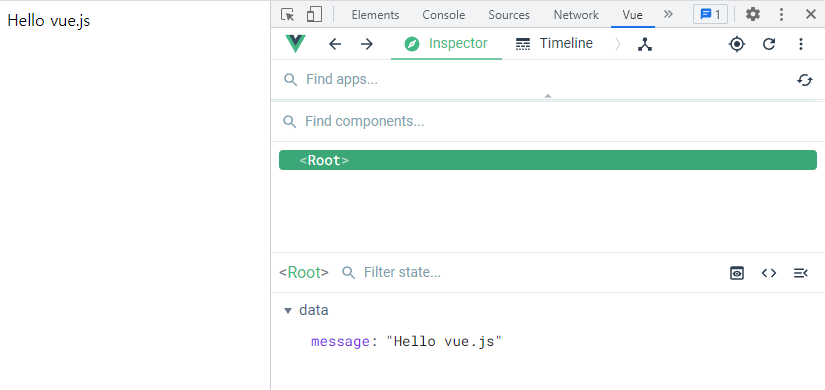Open the issues counter badge

710,14
